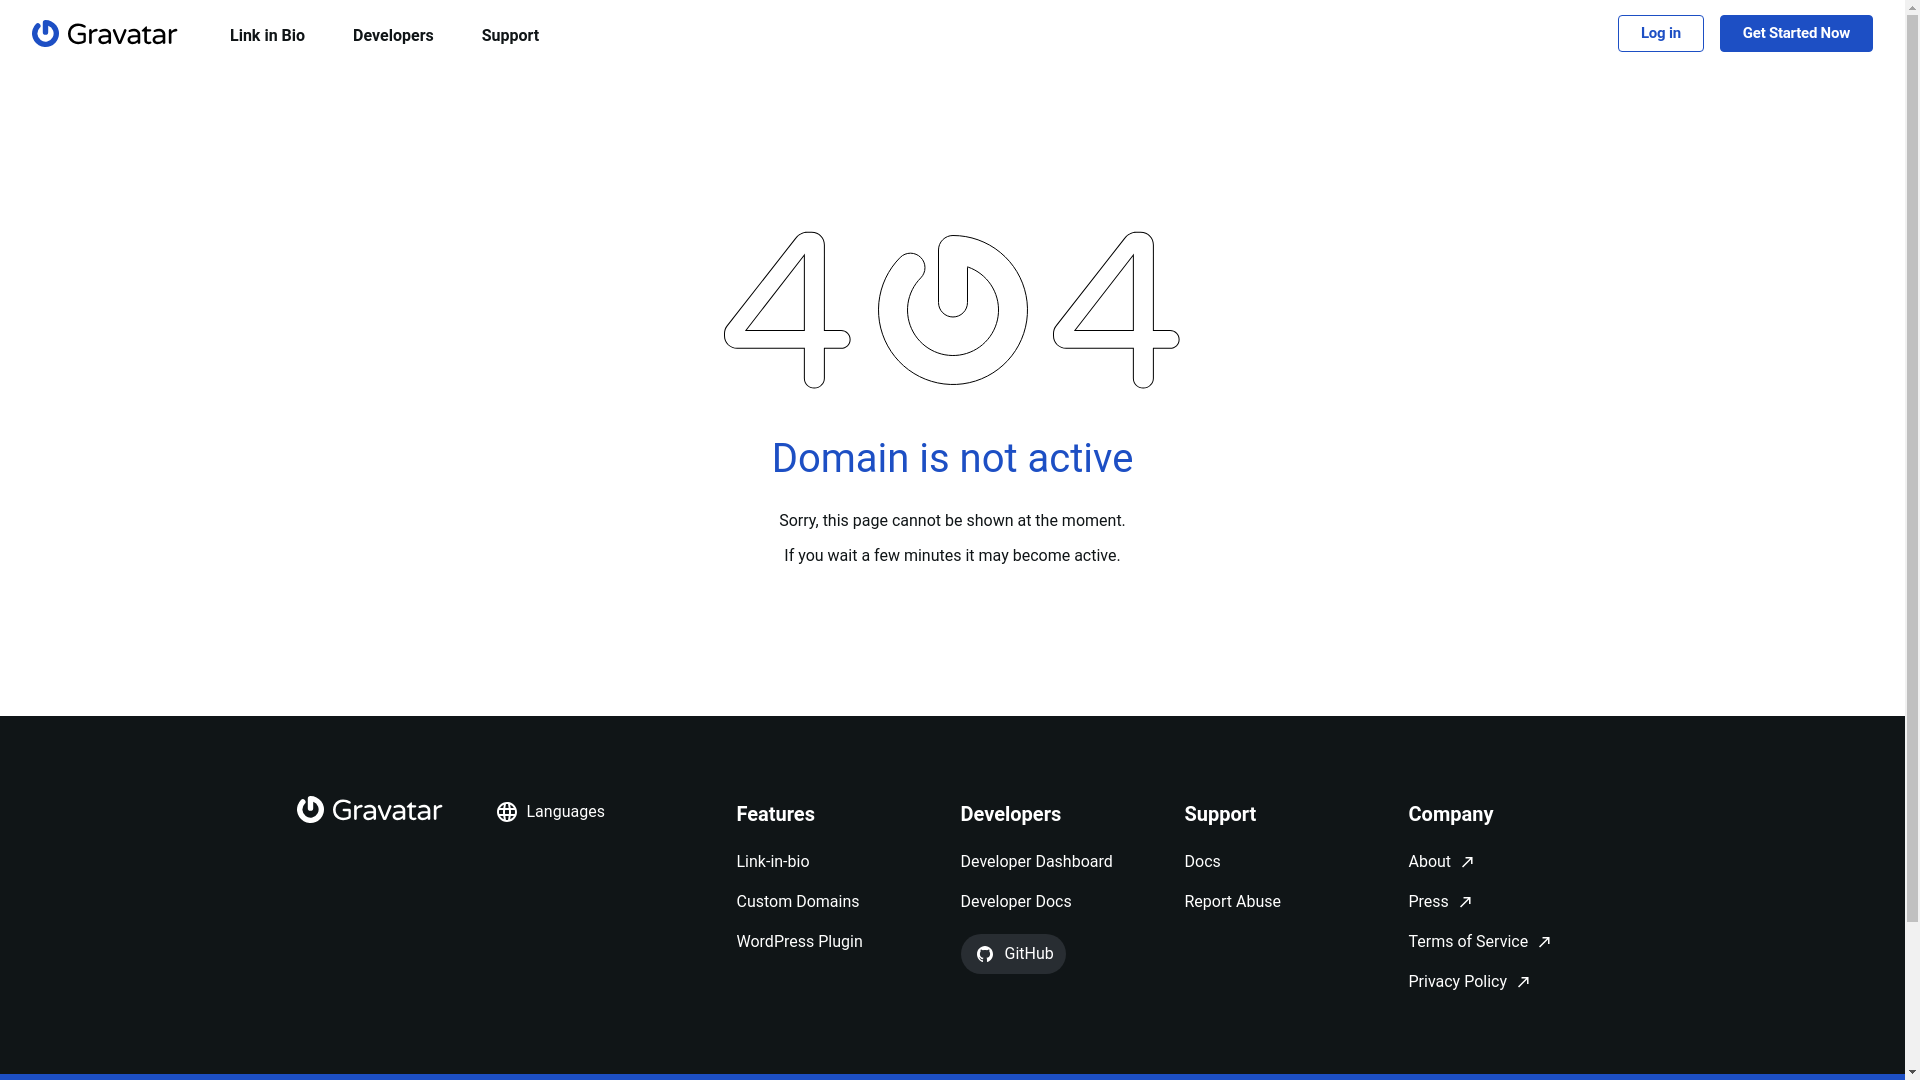Click arrow icon beside Terms of Service
Screen dimensions: 1920x1080
pyautogui.click(x=1544, y=942)
